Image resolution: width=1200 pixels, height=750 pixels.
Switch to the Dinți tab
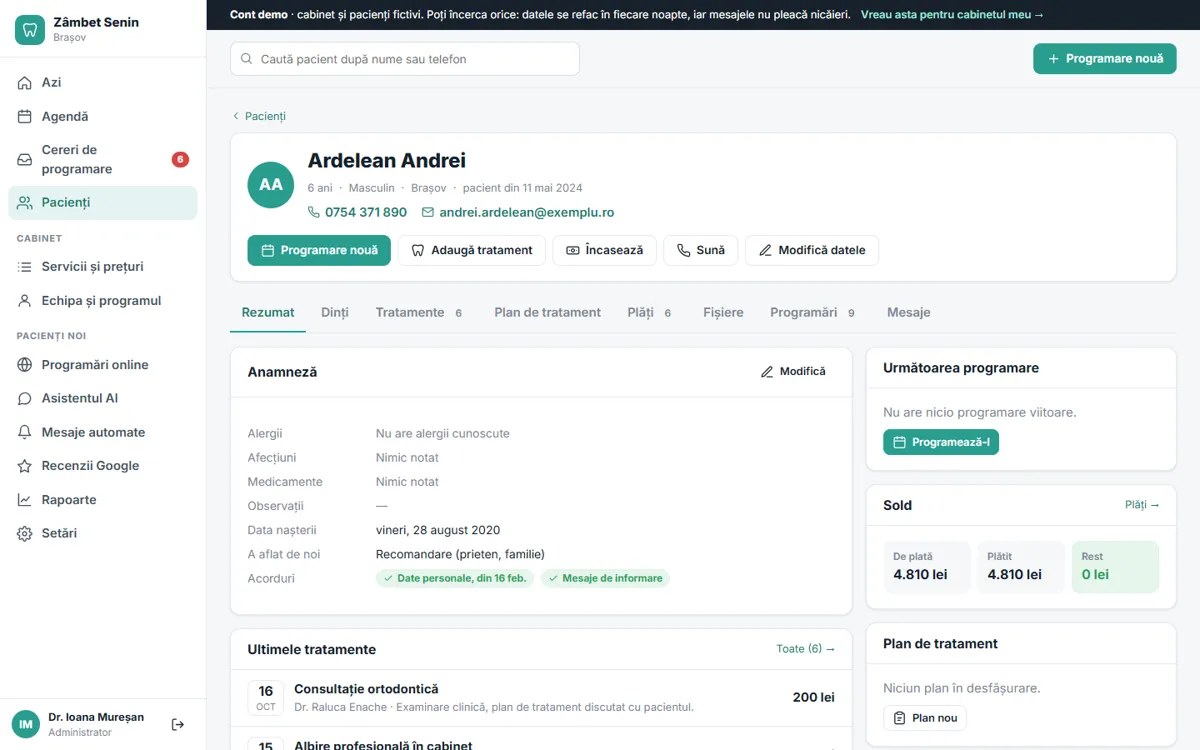pos(335,312)
